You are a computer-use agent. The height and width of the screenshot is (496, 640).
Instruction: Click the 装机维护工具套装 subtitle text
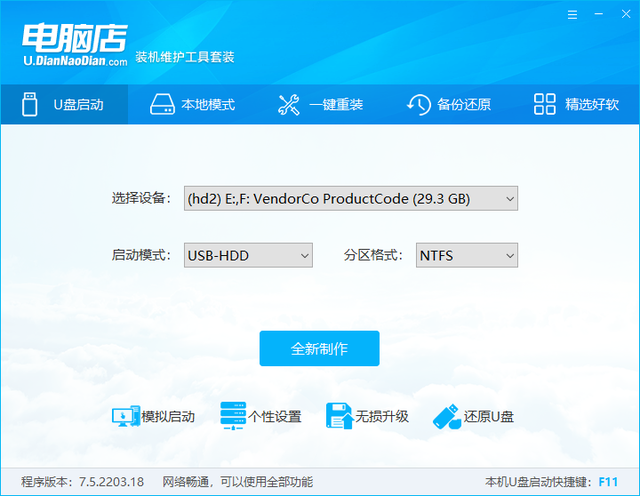coord(185,57)
